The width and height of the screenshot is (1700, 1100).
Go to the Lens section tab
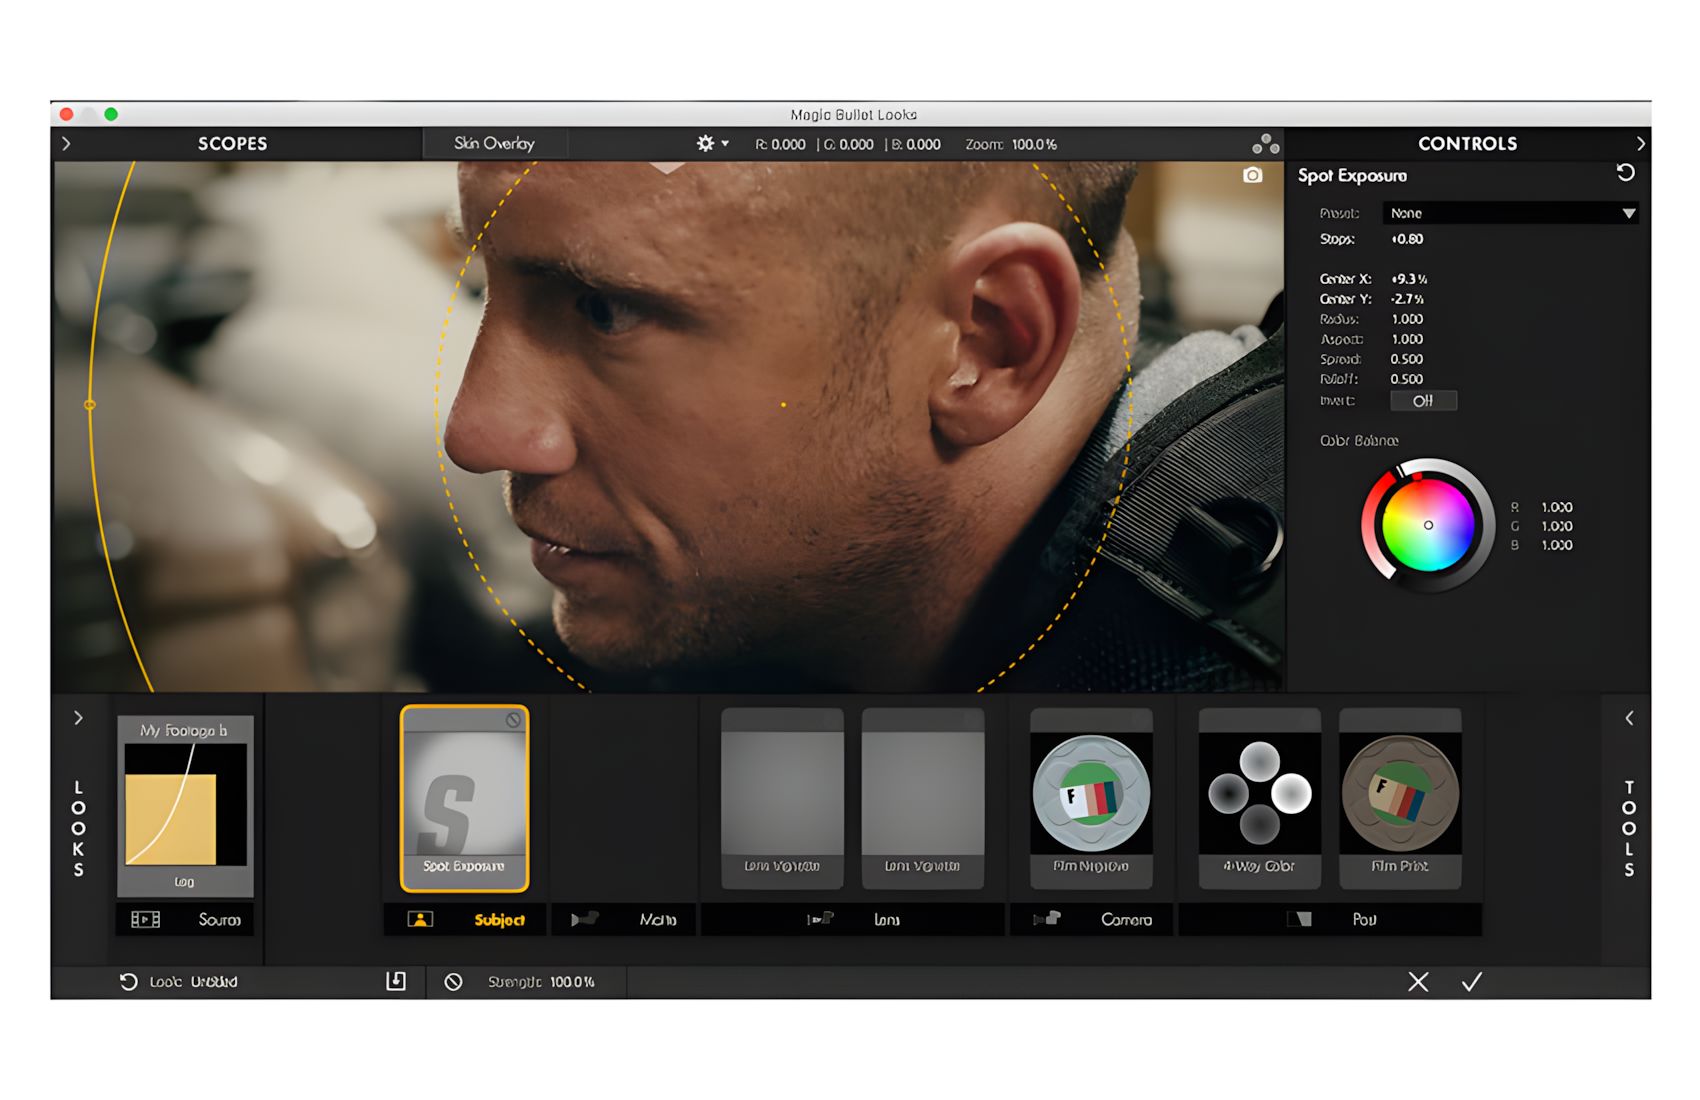click(853, 919)
